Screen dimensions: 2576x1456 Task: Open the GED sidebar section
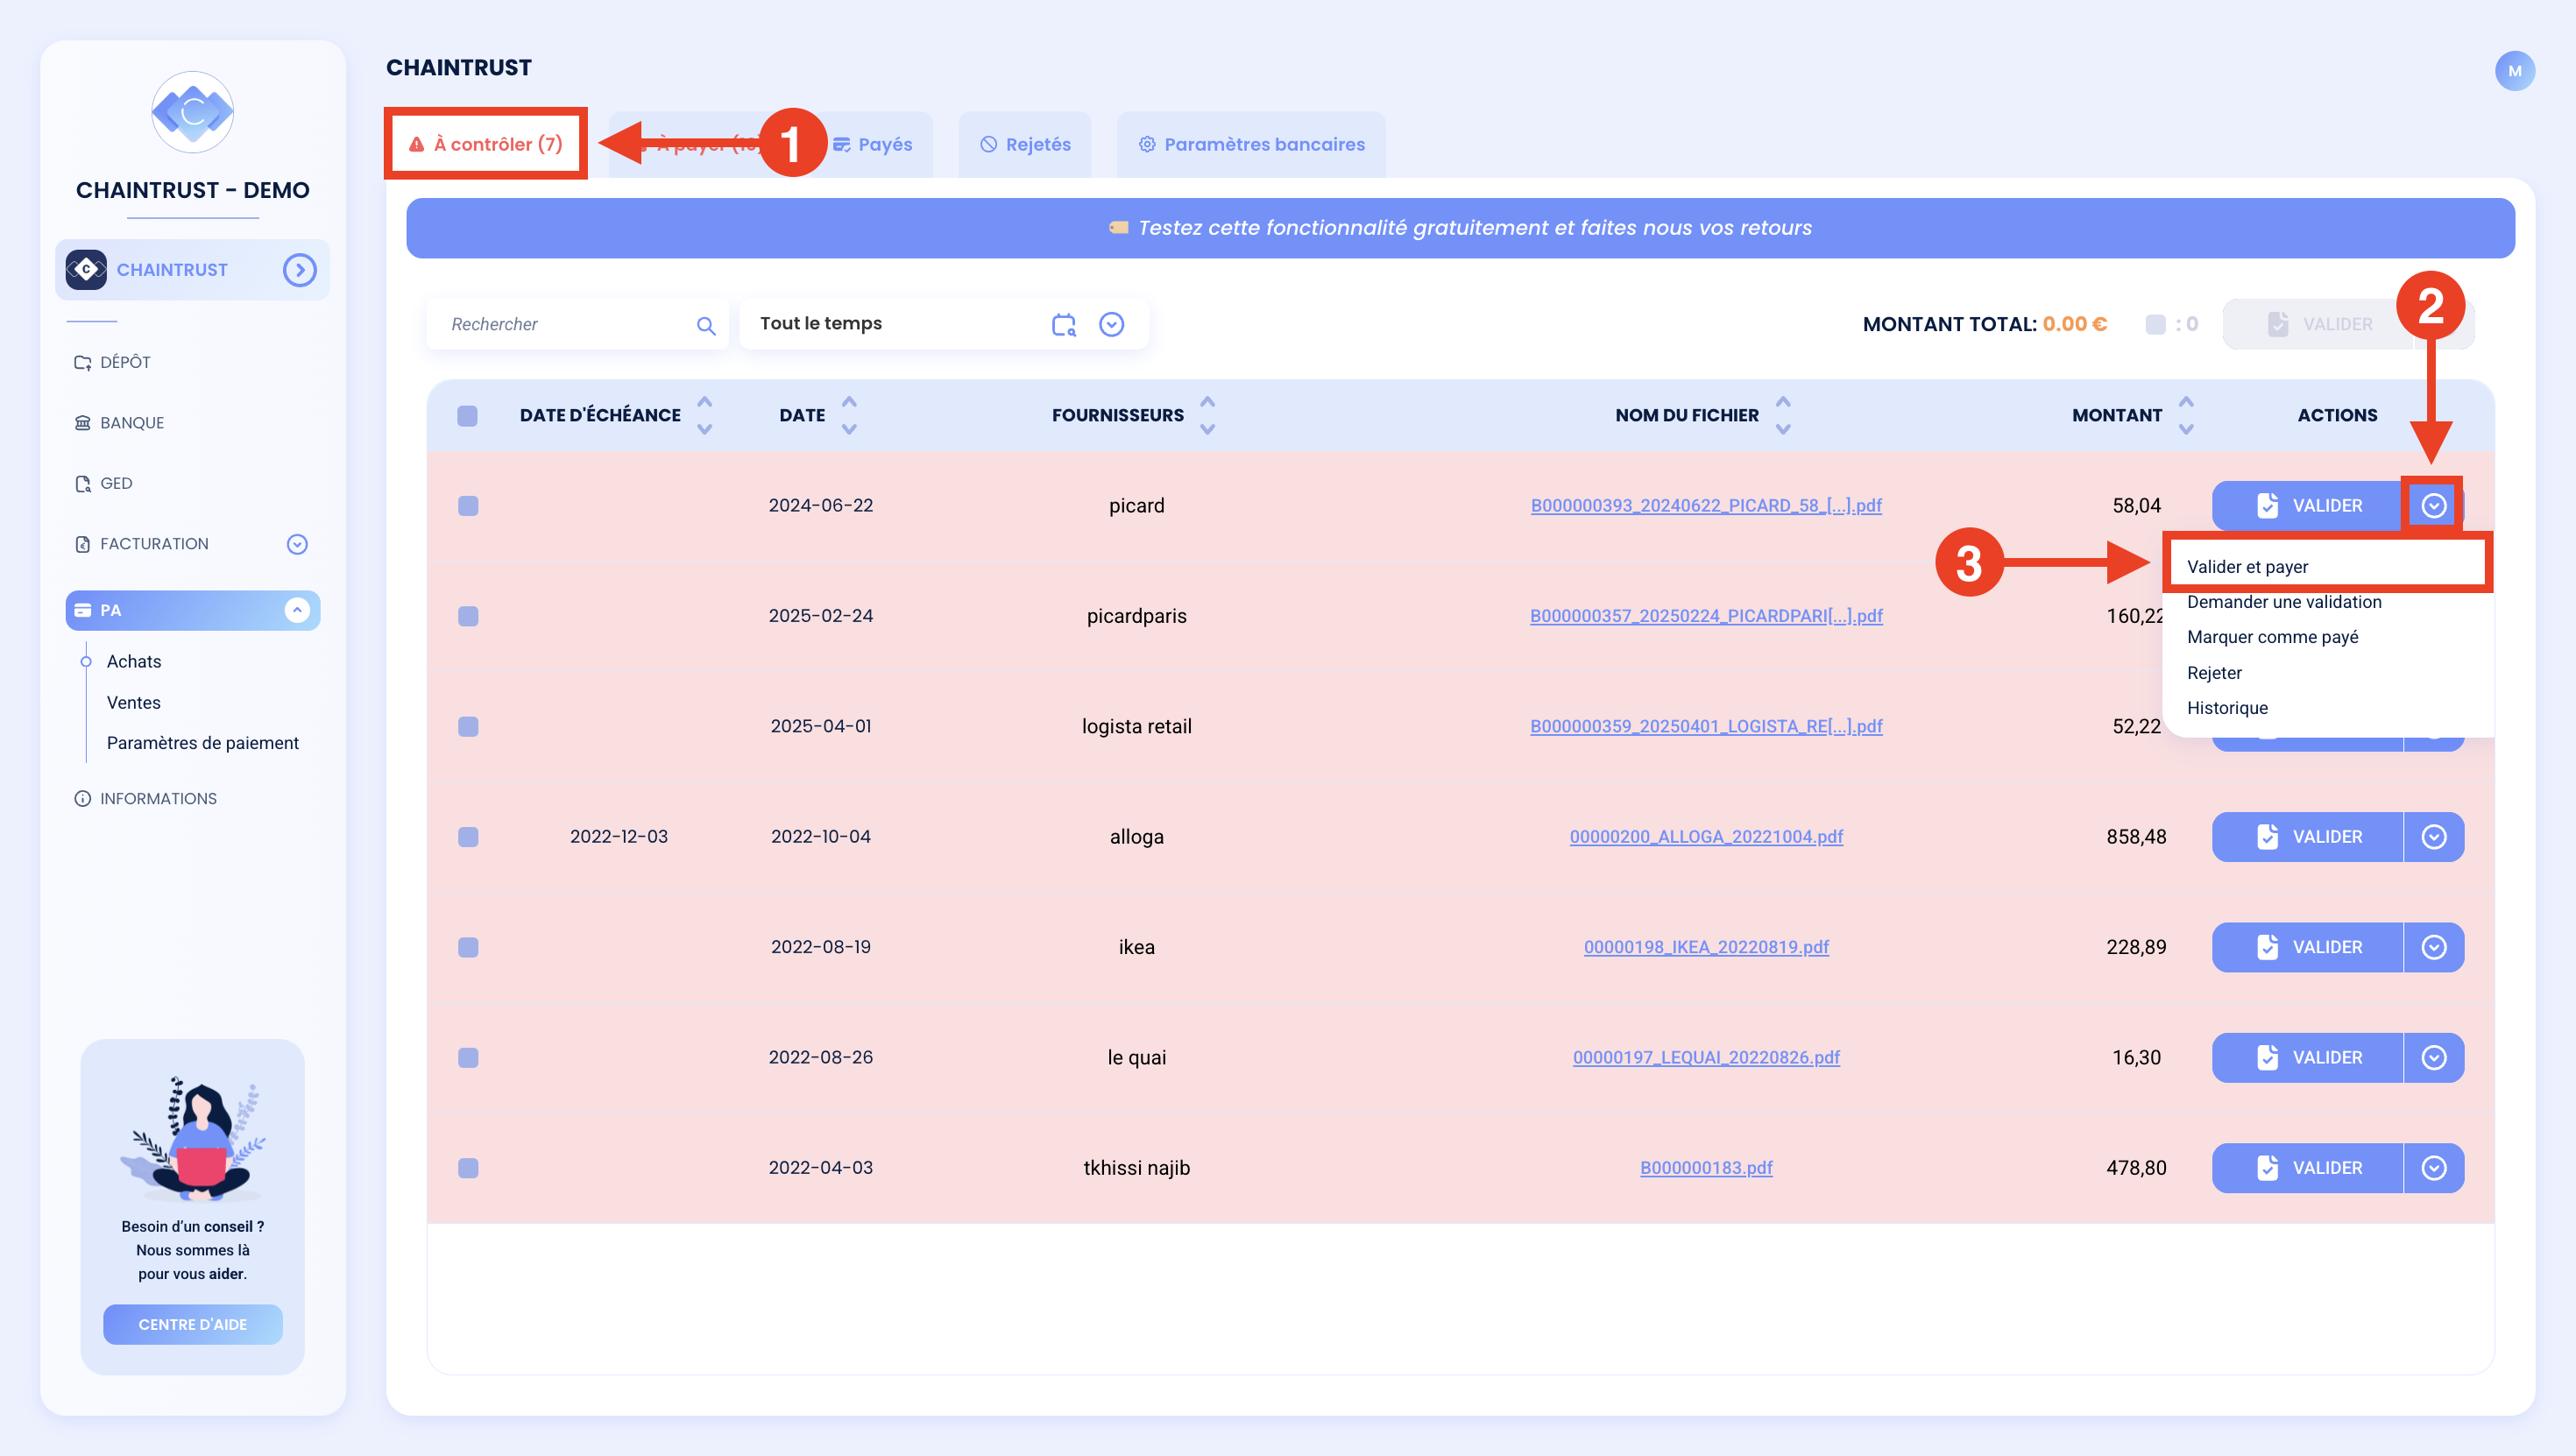click(x=104, y=483)
